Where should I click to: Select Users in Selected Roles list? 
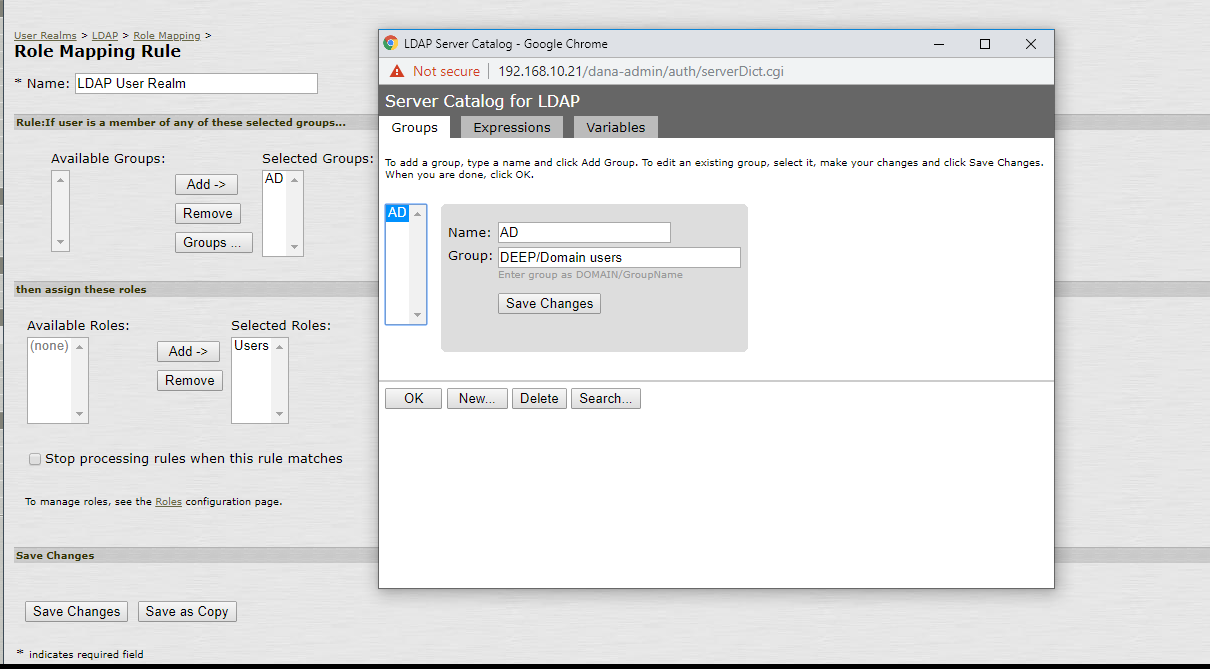251,346
